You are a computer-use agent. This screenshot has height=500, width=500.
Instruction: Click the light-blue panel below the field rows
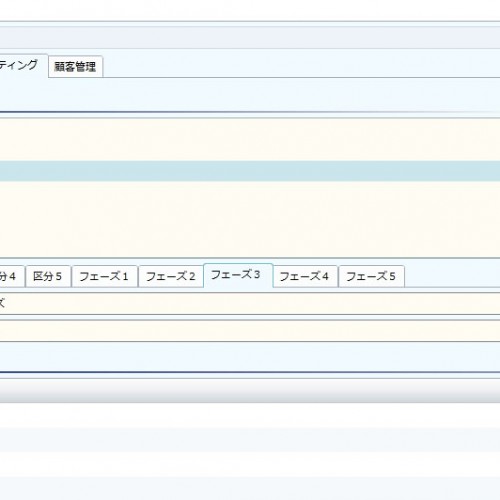point(250,357)
